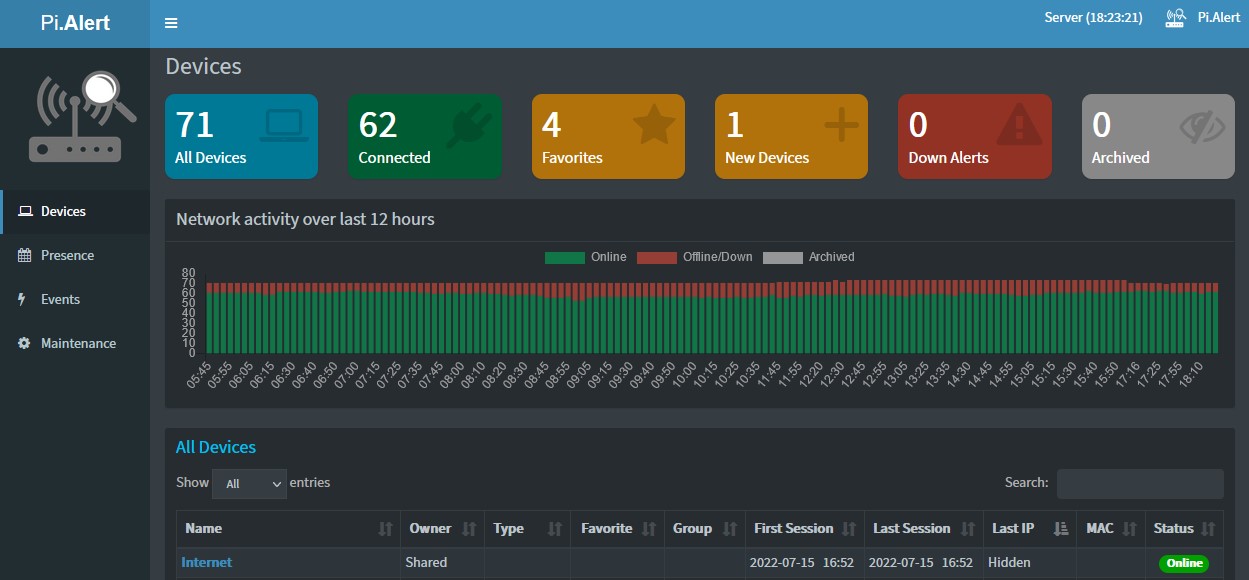Go to Maintenance in the sidebar
The height and width of the screenshot is (580, 1249).
[78, 343]
